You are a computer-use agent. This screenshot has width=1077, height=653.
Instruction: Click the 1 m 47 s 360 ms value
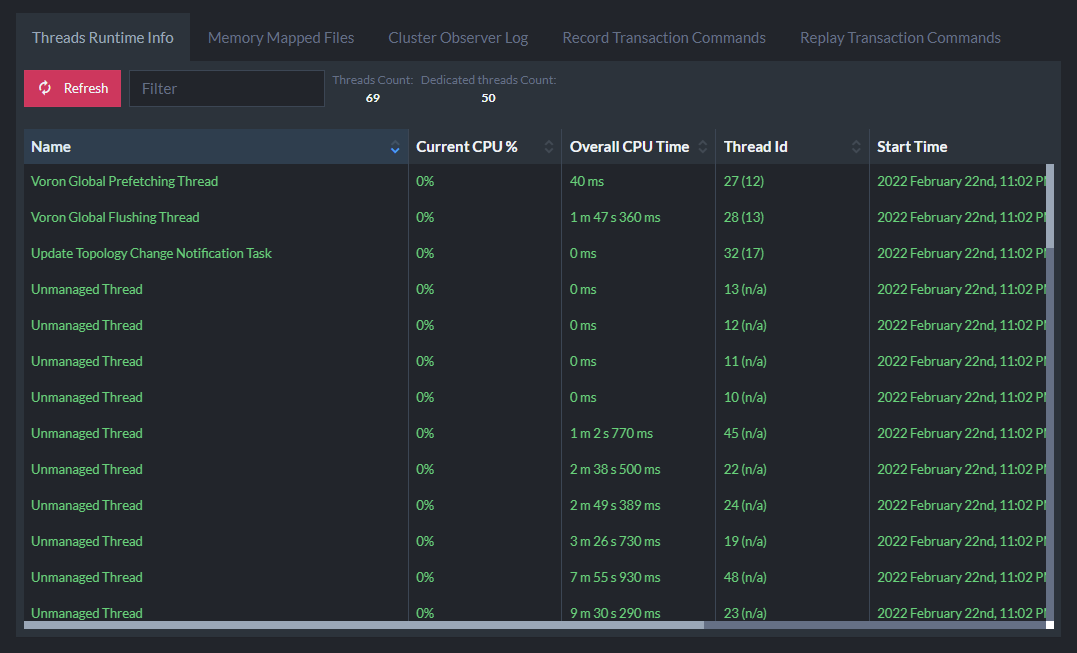pos(615,218)
